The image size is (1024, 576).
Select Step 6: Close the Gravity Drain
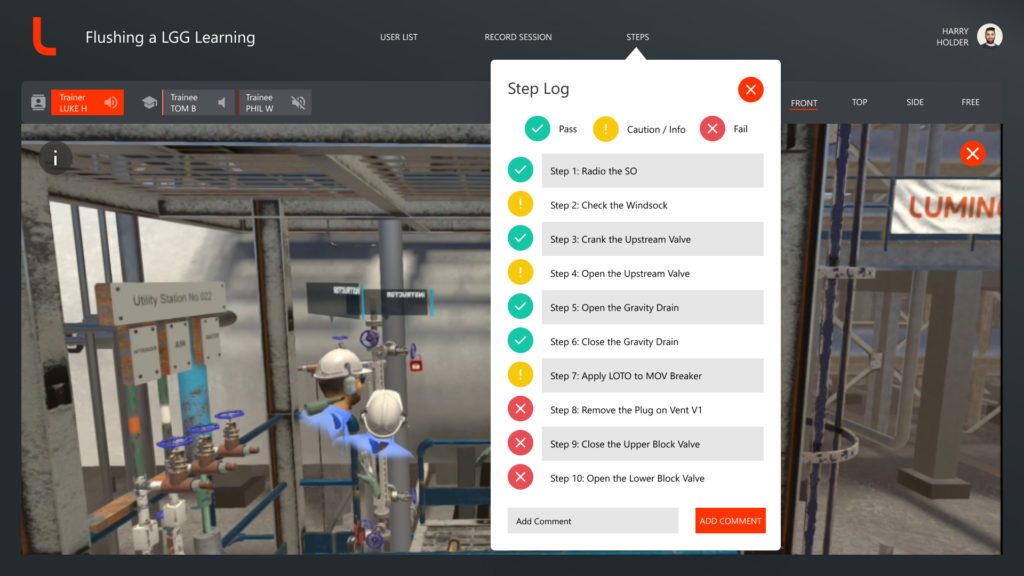(x=652, y=342)
